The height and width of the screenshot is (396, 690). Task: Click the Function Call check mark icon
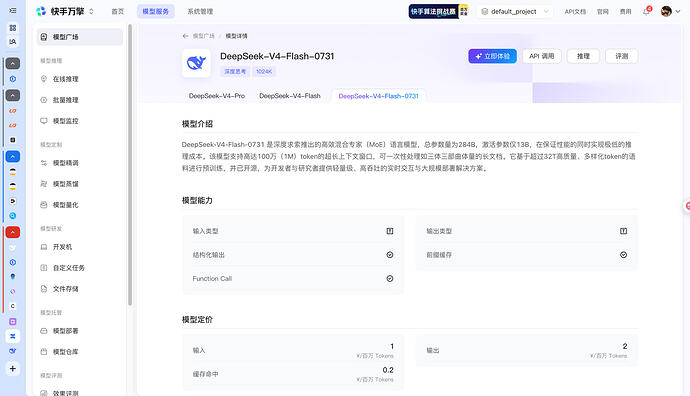pos(390,279)
